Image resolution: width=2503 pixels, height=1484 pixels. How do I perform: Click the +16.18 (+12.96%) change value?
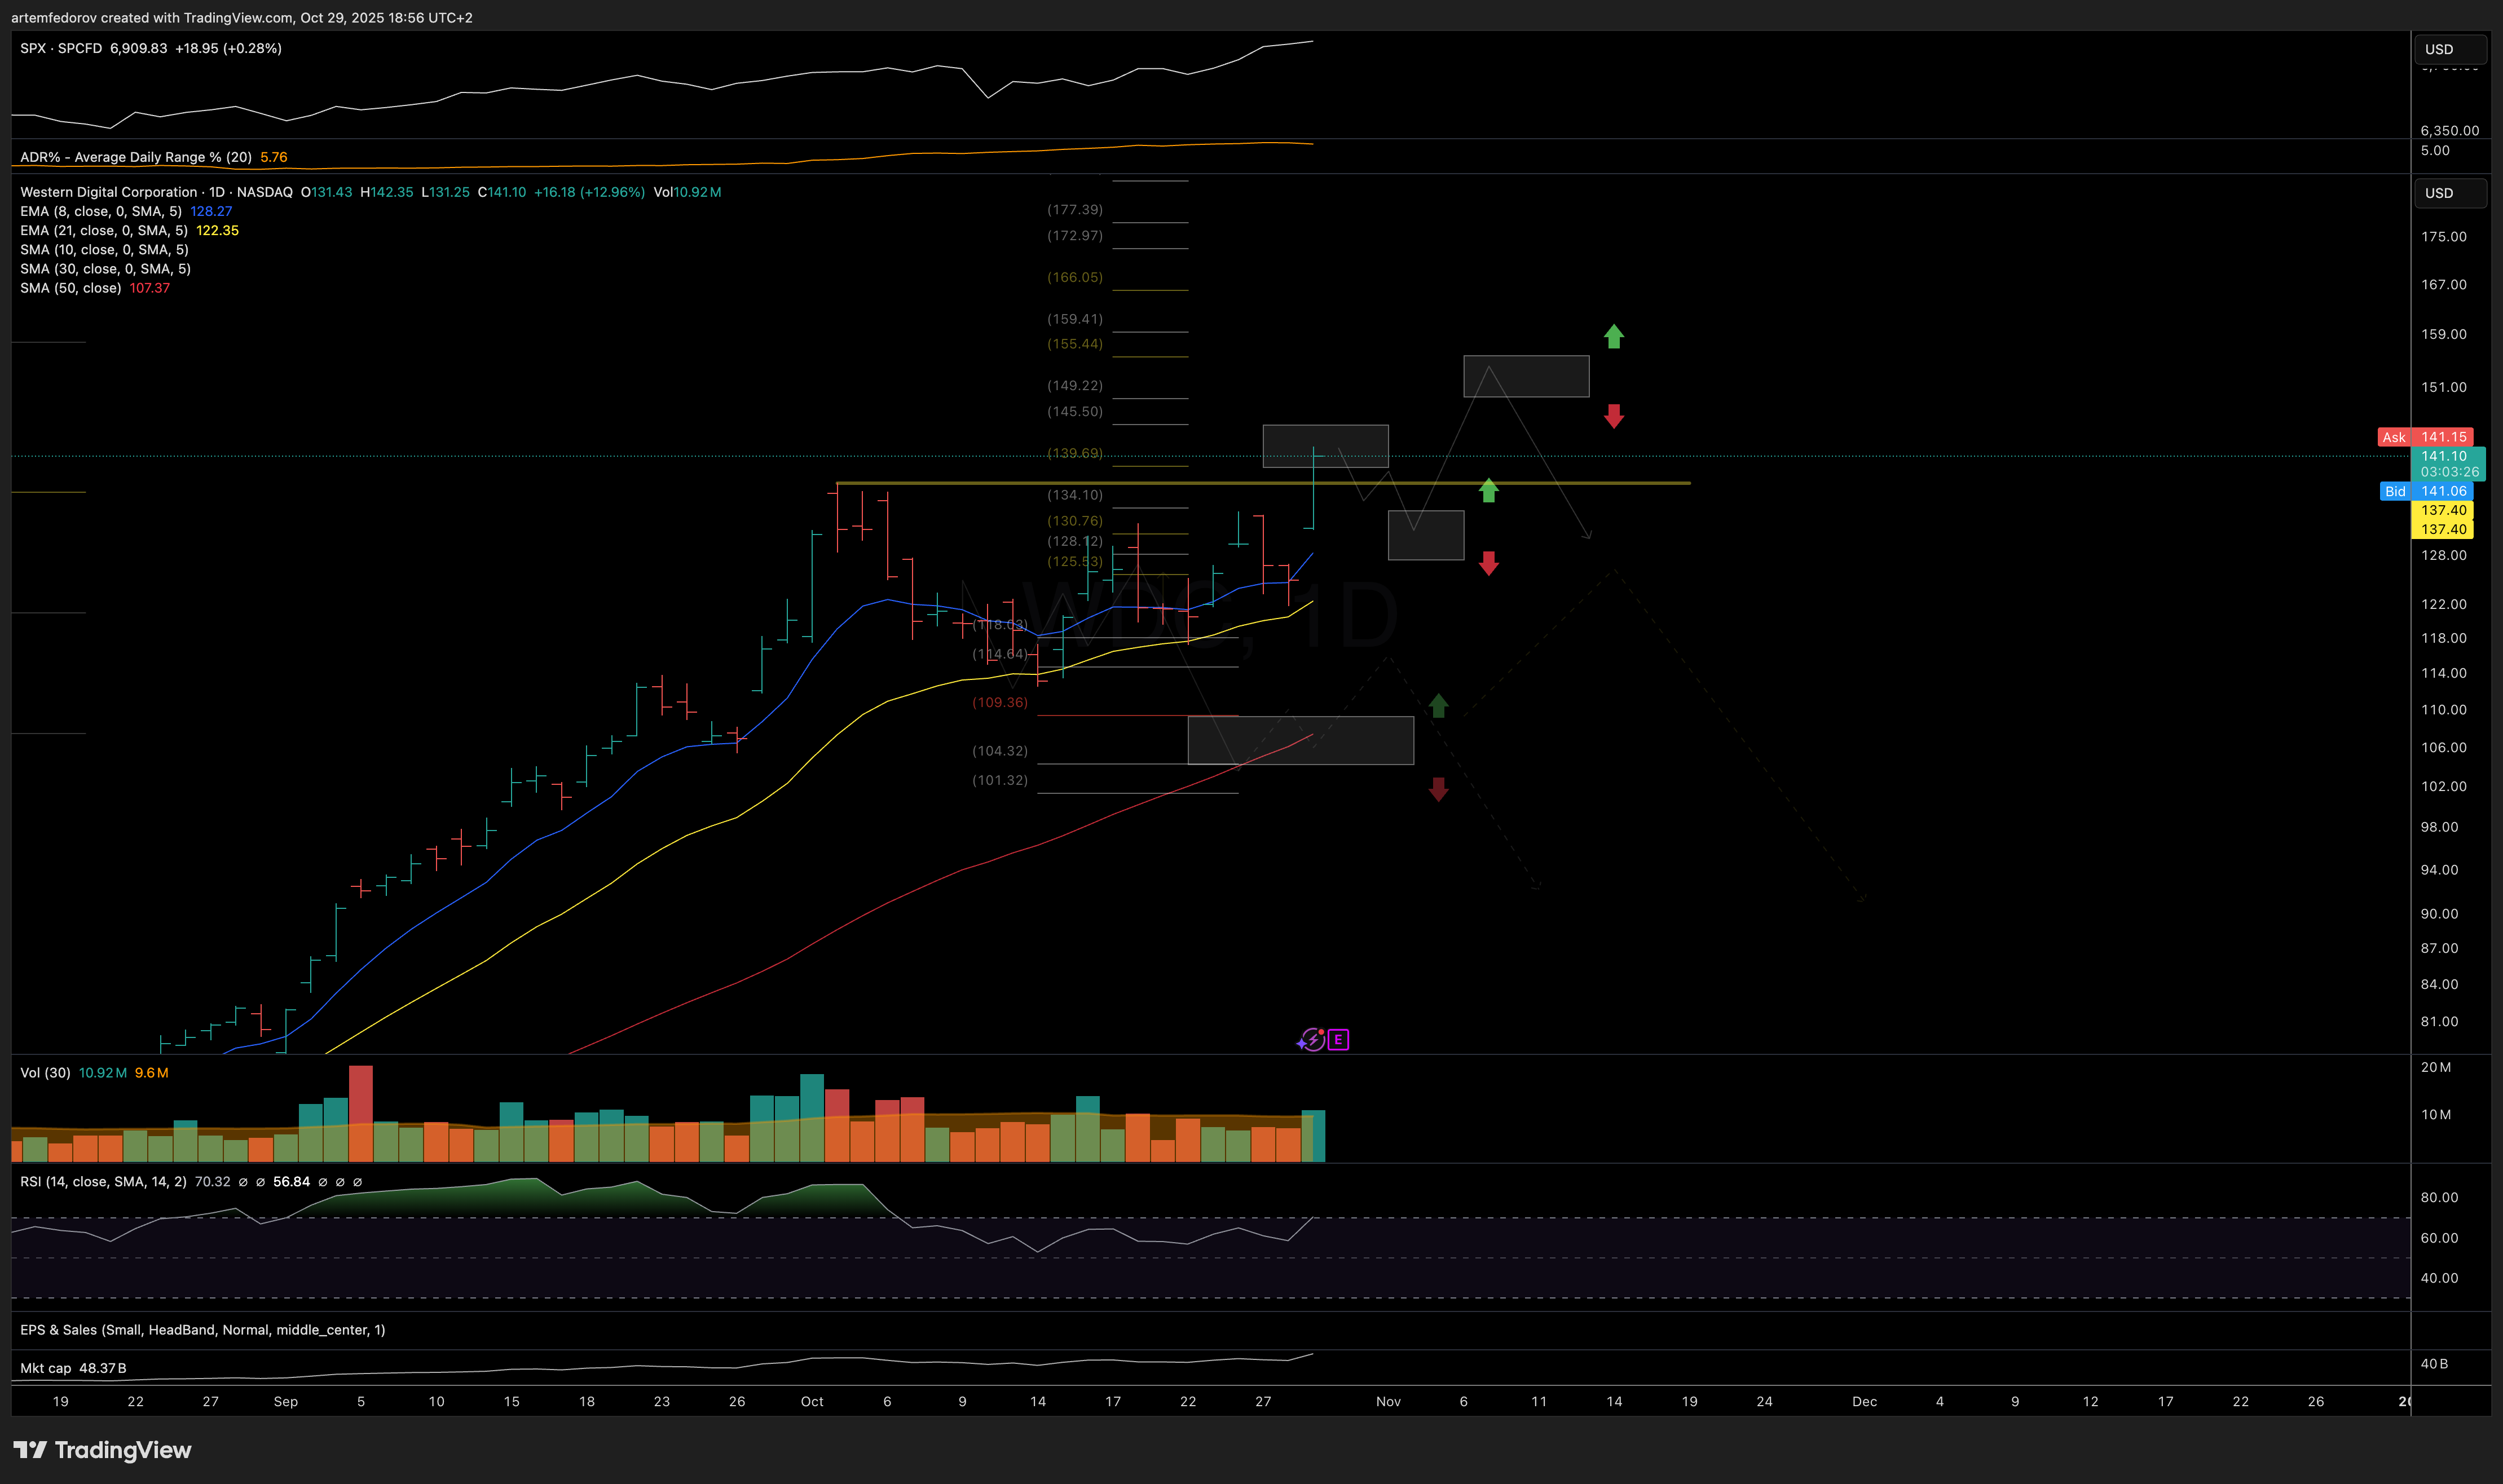pyautogui.click(x=589, y=192)
